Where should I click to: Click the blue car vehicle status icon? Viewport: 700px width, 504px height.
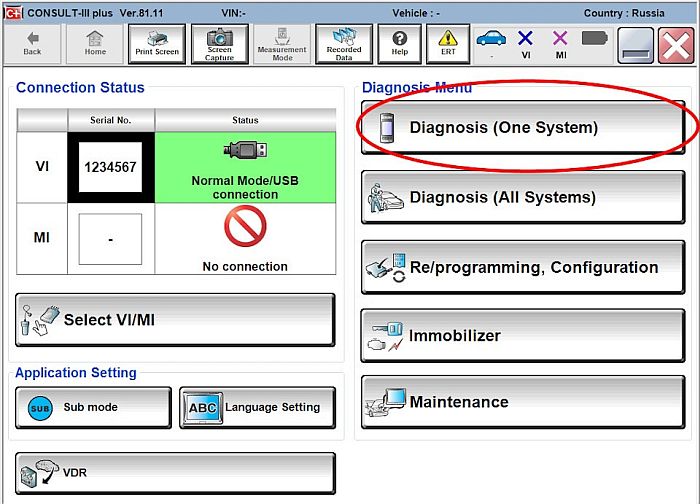coord(491,39)
